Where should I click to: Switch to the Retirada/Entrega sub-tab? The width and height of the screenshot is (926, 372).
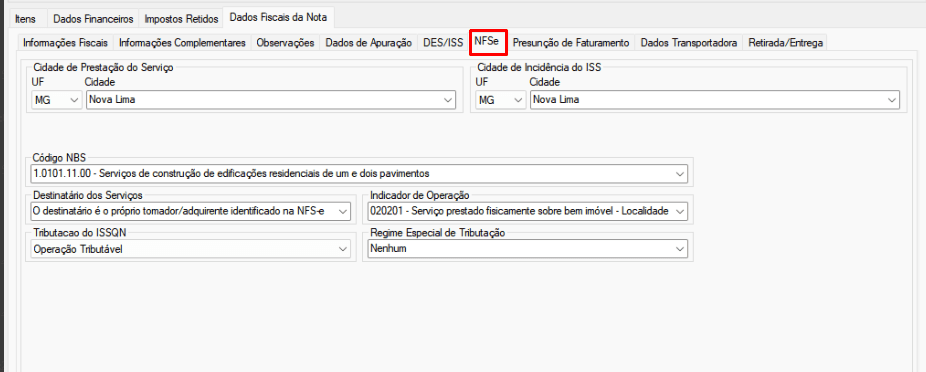pos(785,43)
